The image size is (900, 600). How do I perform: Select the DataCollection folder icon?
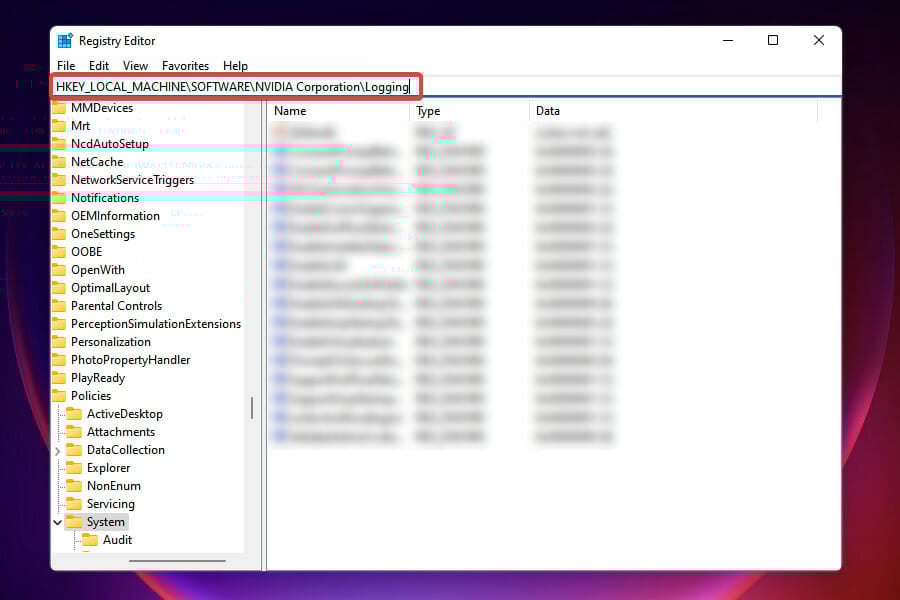point(74,450)
